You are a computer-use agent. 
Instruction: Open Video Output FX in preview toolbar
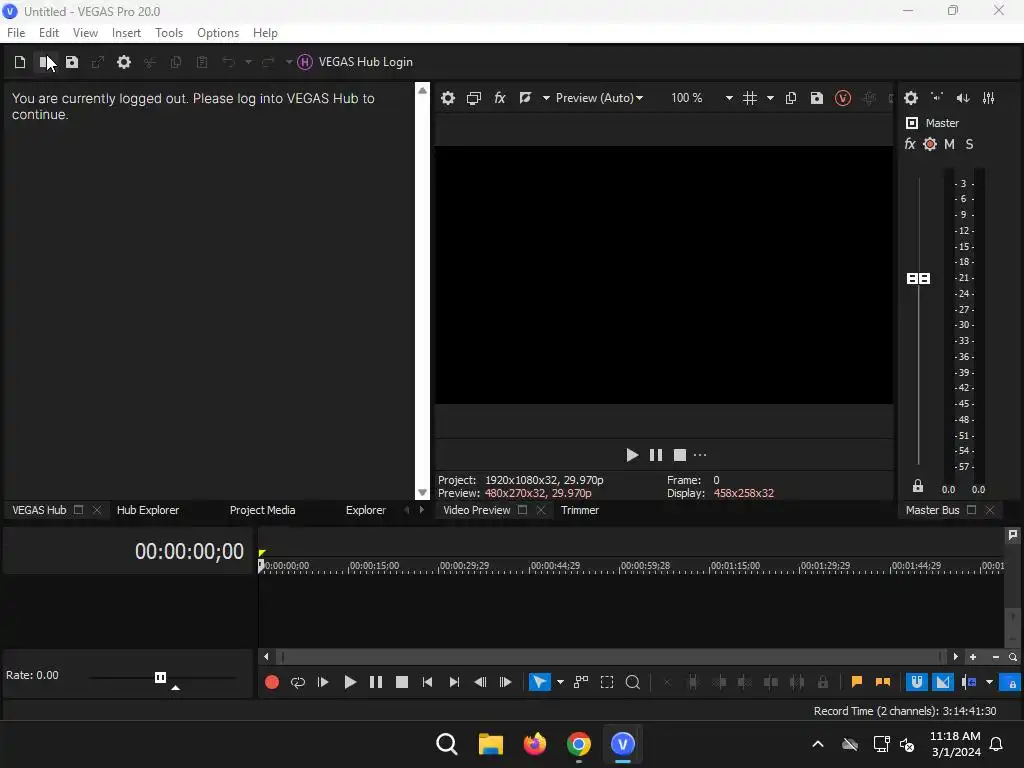500,98
